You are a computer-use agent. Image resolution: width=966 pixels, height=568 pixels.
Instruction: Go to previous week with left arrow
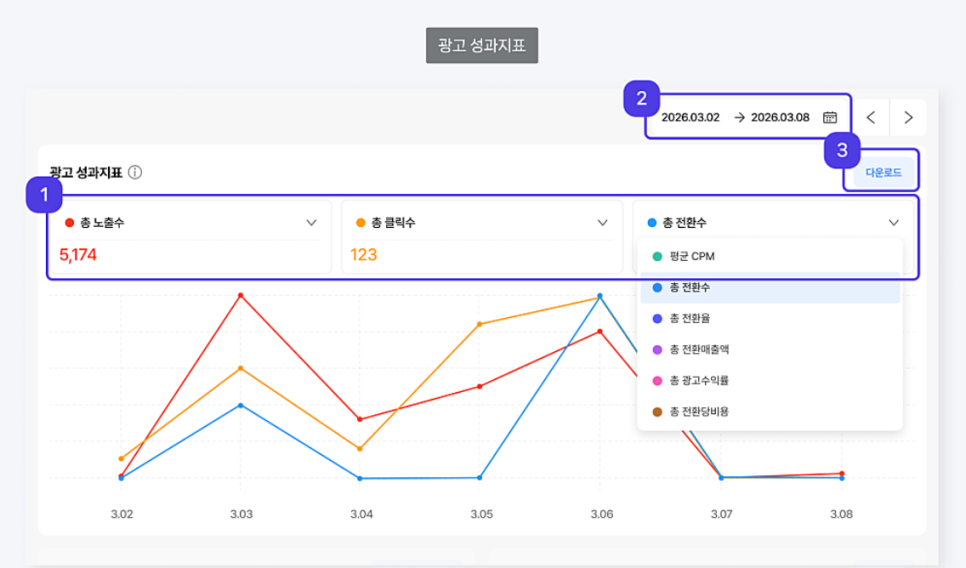click(871, 117)
